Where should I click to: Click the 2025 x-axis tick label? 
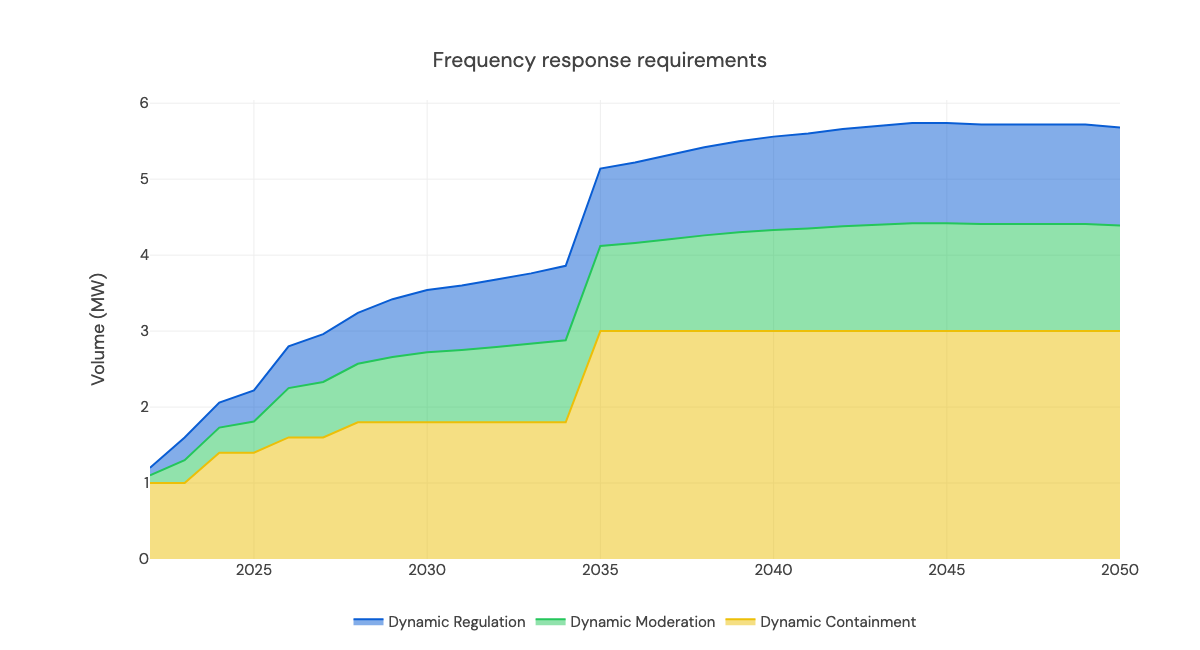(253, 570)
